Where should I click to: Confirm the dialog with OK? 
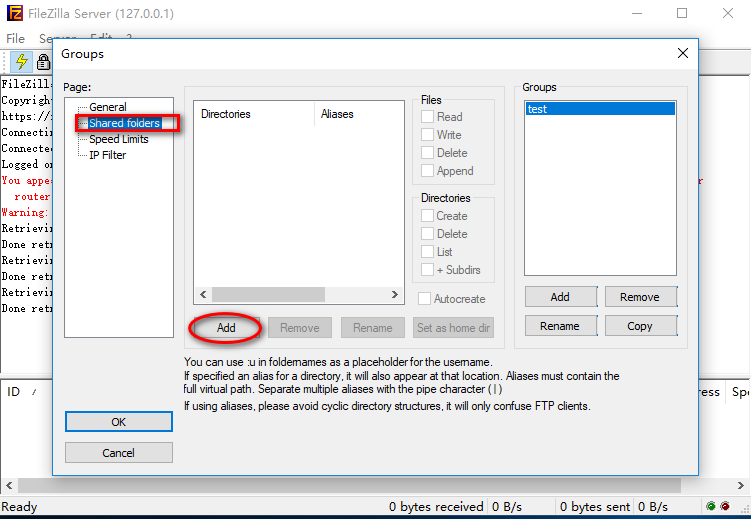(x=119, y=422)
